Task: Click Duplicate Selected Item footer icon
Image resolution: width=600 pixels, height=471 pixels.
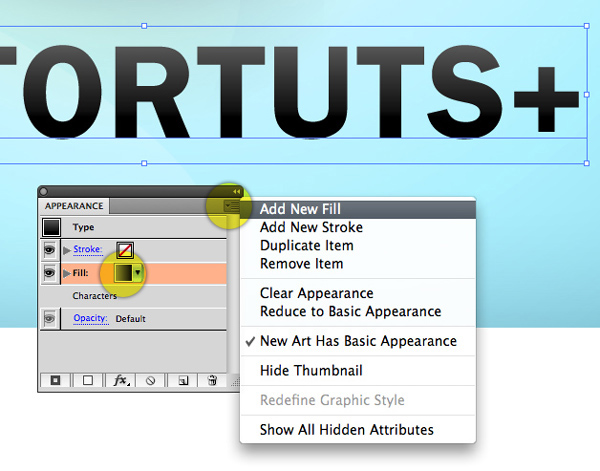Action: tap(183, 380)
